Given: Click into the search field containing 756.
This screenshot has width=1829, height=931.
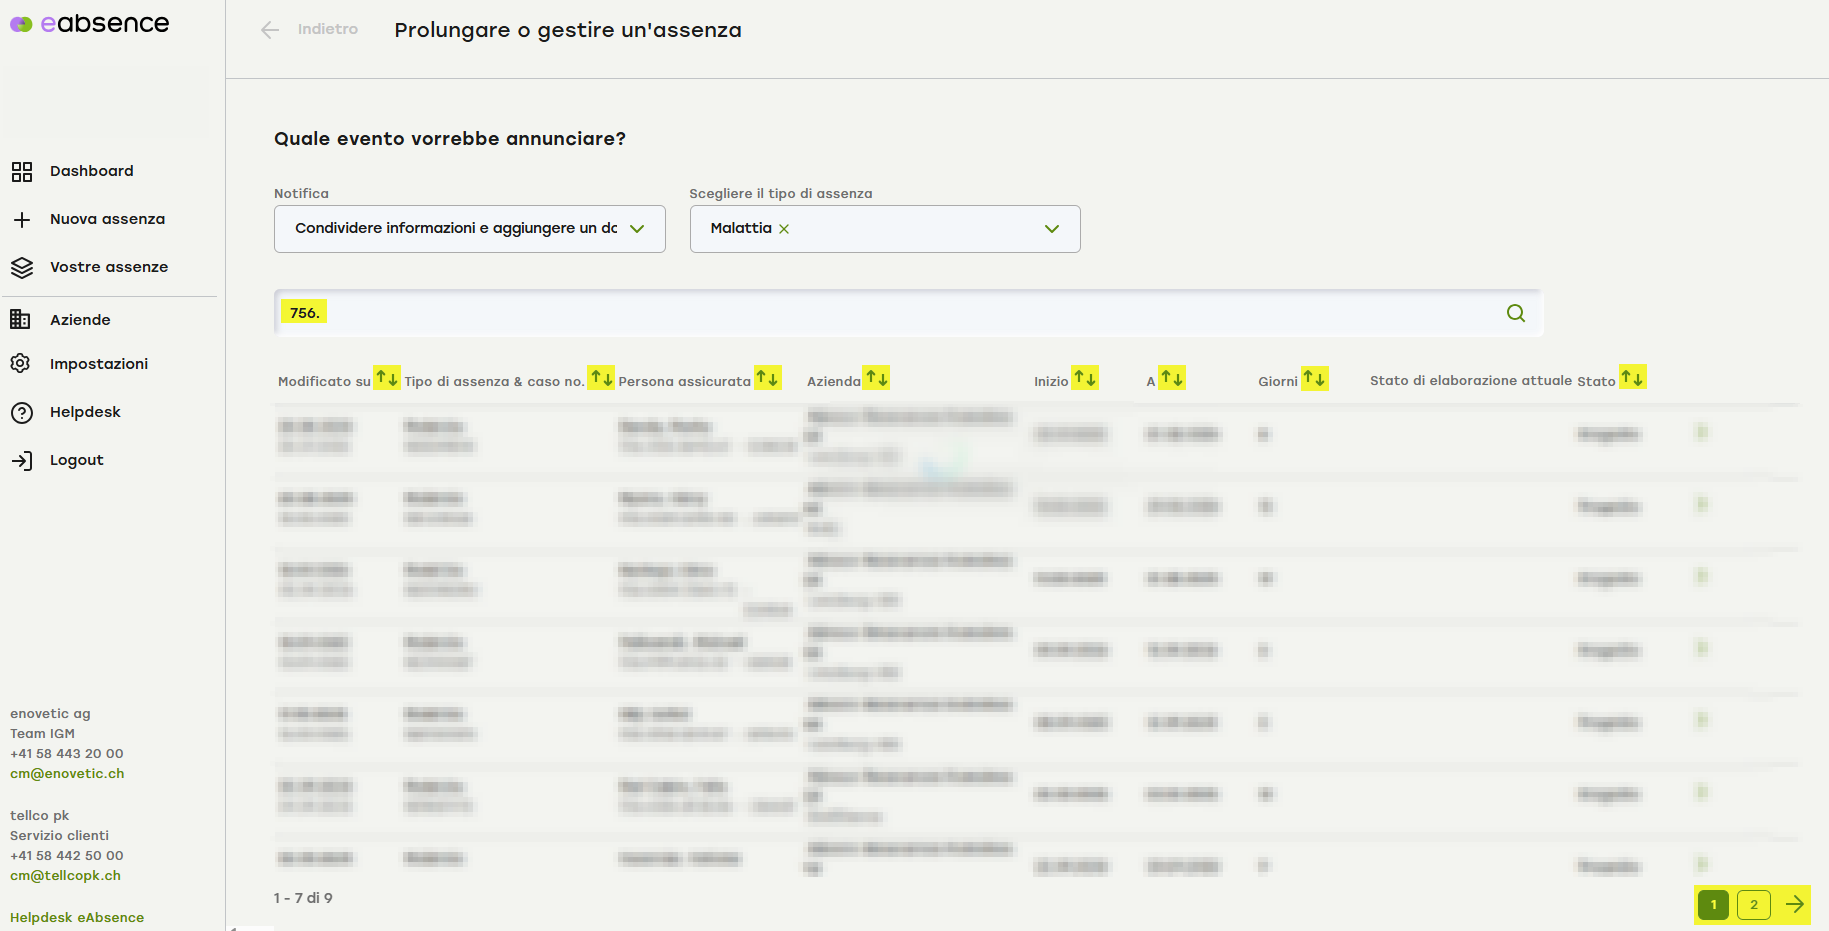Looking at the screenshot, I should click(x=900, y=313).
